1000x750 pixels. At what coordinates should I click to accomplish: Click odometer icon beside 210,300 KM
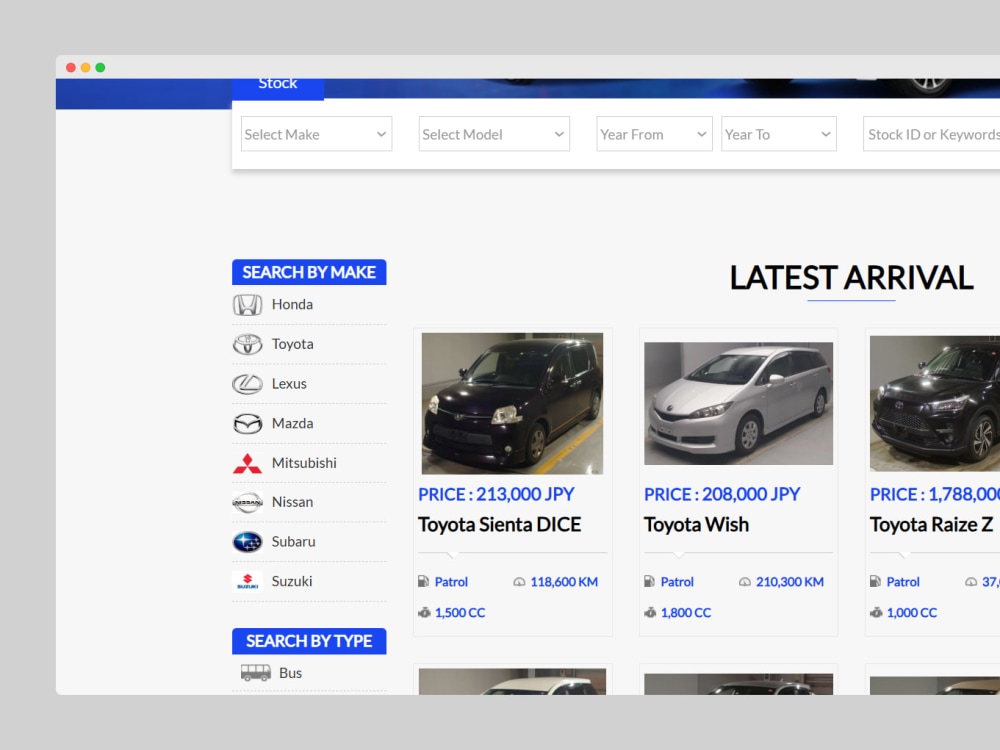745,582
